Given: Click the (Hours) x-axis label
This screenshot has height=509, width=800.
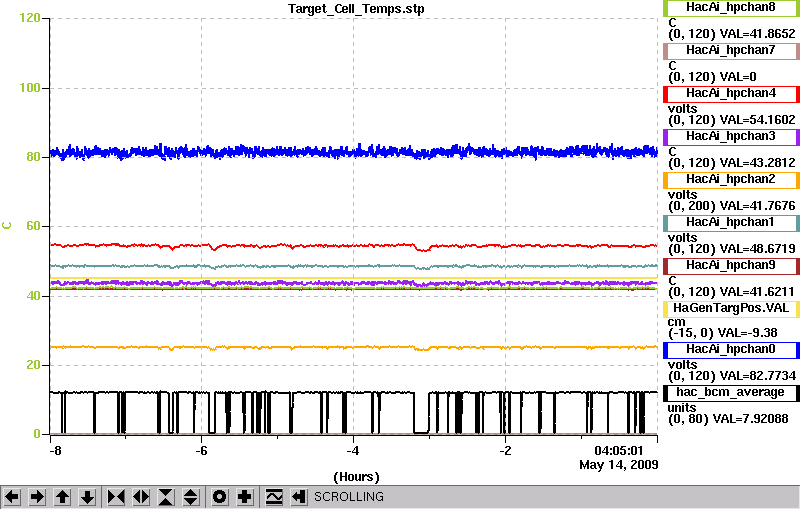Looking at the screenshot, I should [x=356, y=477].
